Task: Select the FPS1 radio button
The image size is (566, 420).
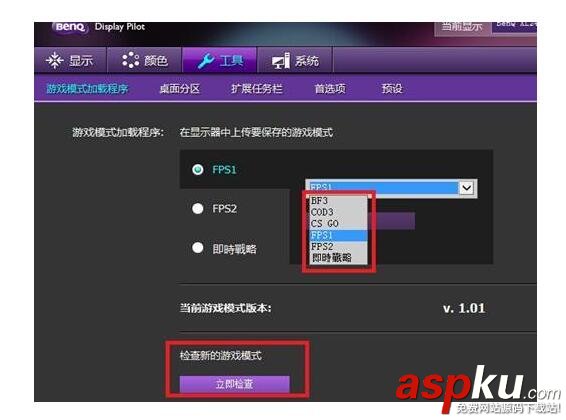Action: 197,170
